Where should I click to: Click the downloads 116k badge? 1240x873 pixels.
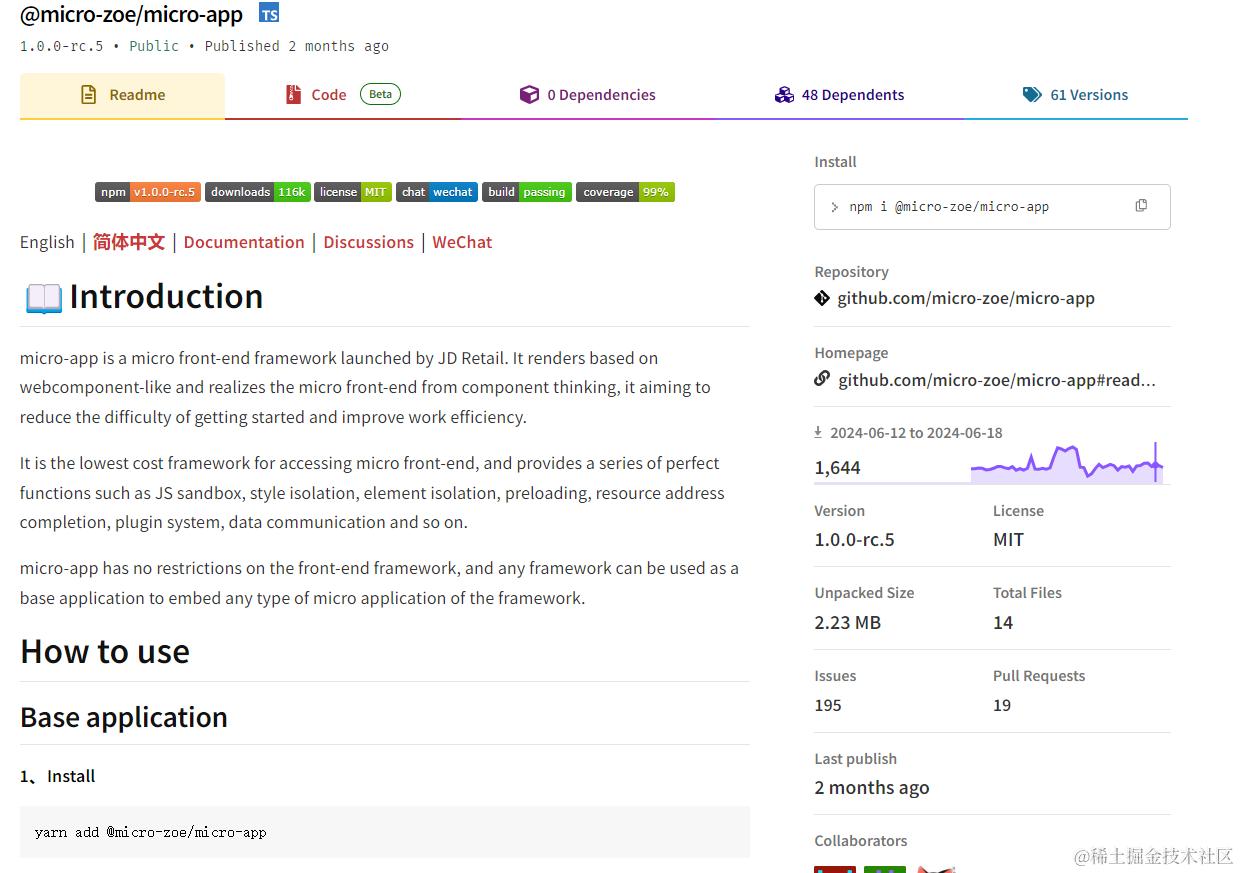pos(257,192)
